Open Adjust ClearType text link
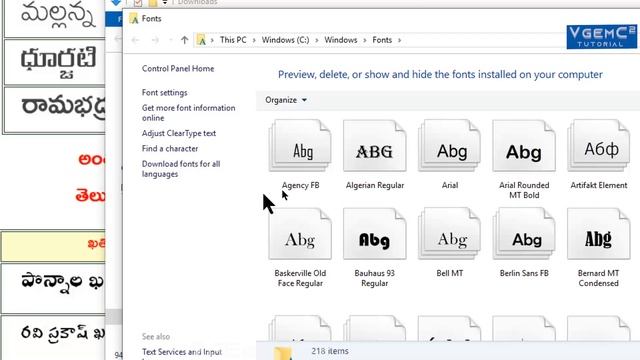The width and height of the screenshot is (640, 360). (x=179, y=133)
